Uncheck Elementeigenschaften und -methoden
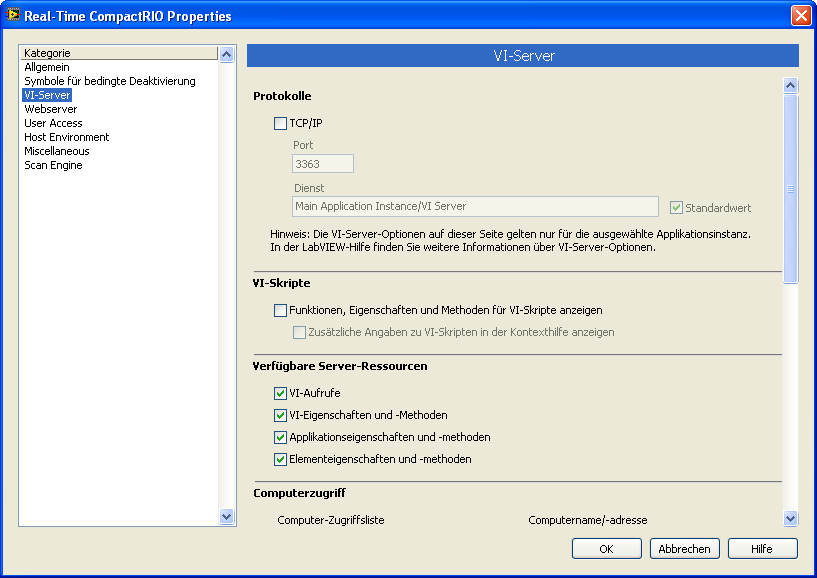Viewport: 817px width, 578px height. click(x=280, y=459)
